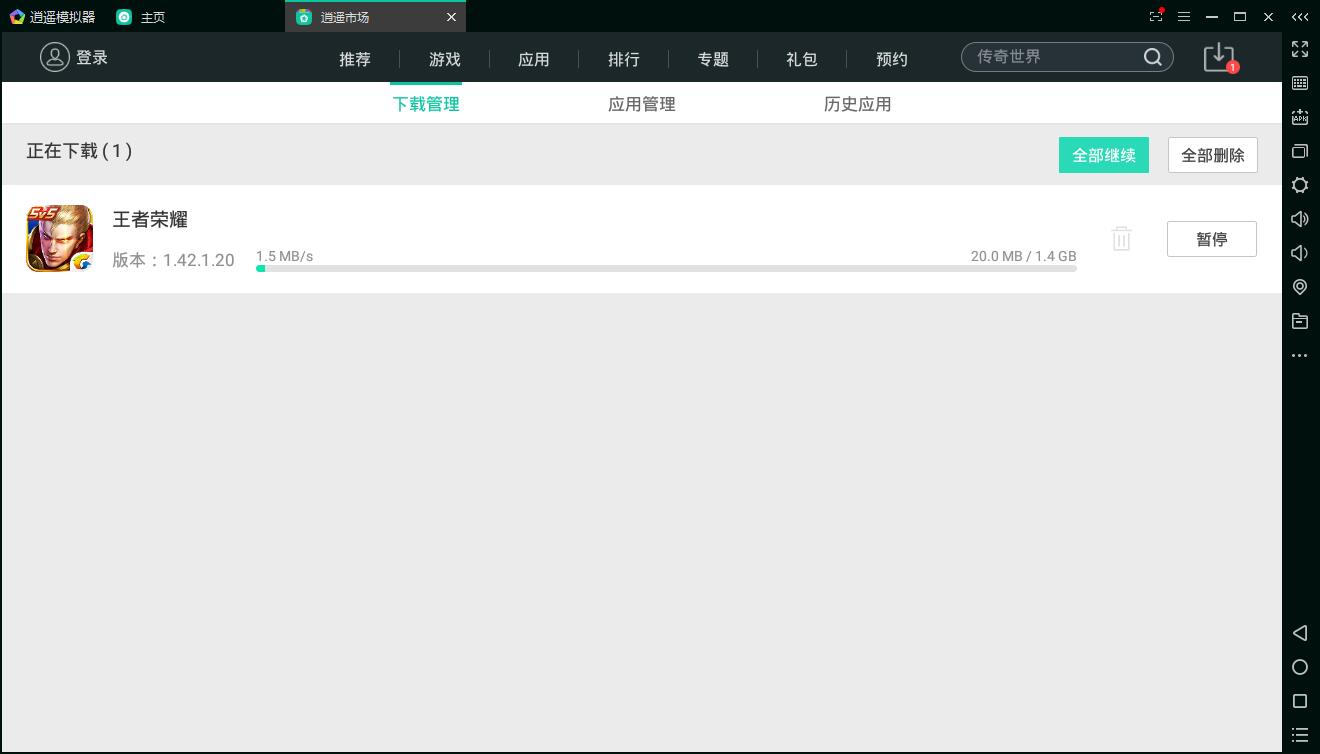Collapse sidebar with triple chevron icon
Screen dimensions: 1320x754
pos(1300,17)
